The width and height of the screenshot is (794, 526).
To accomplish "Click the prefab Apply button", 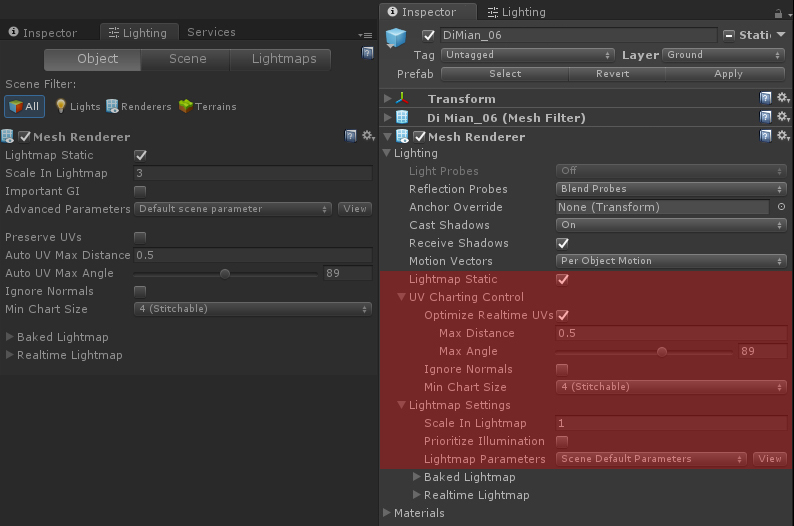I will (x=728, y=74).
